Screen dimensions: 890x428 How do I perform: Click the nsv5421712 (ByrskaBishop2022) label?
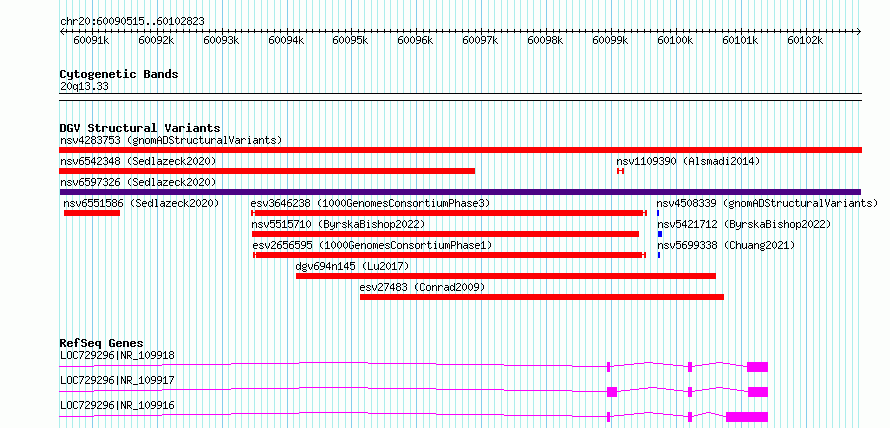(x=744, y=224)
